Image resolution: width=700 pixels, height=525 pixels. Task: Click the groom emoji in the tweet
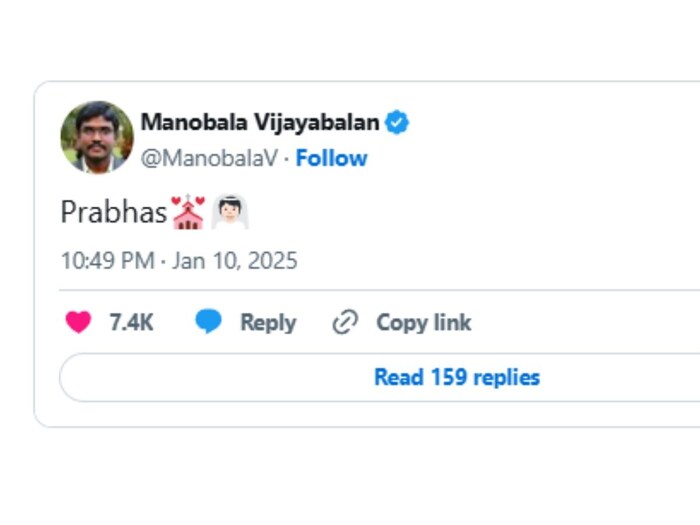229,212
